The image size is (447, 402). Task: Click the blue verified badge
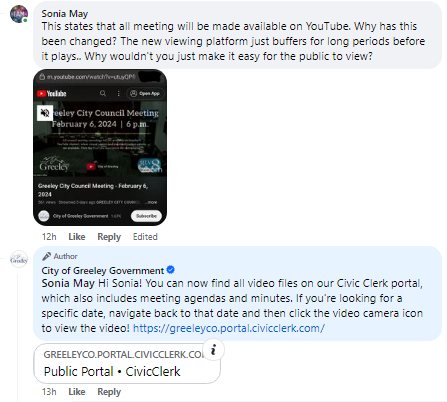tap(170, 270)
